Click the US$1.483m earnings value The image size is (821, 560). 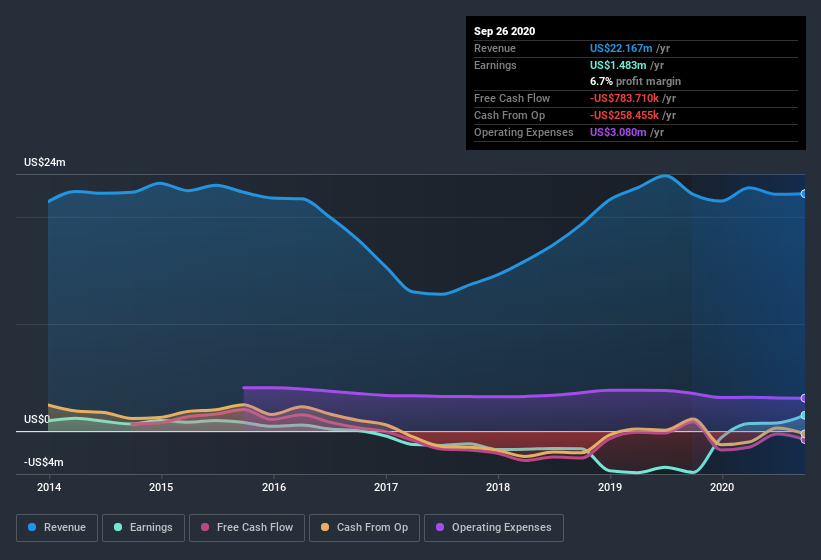618,65
